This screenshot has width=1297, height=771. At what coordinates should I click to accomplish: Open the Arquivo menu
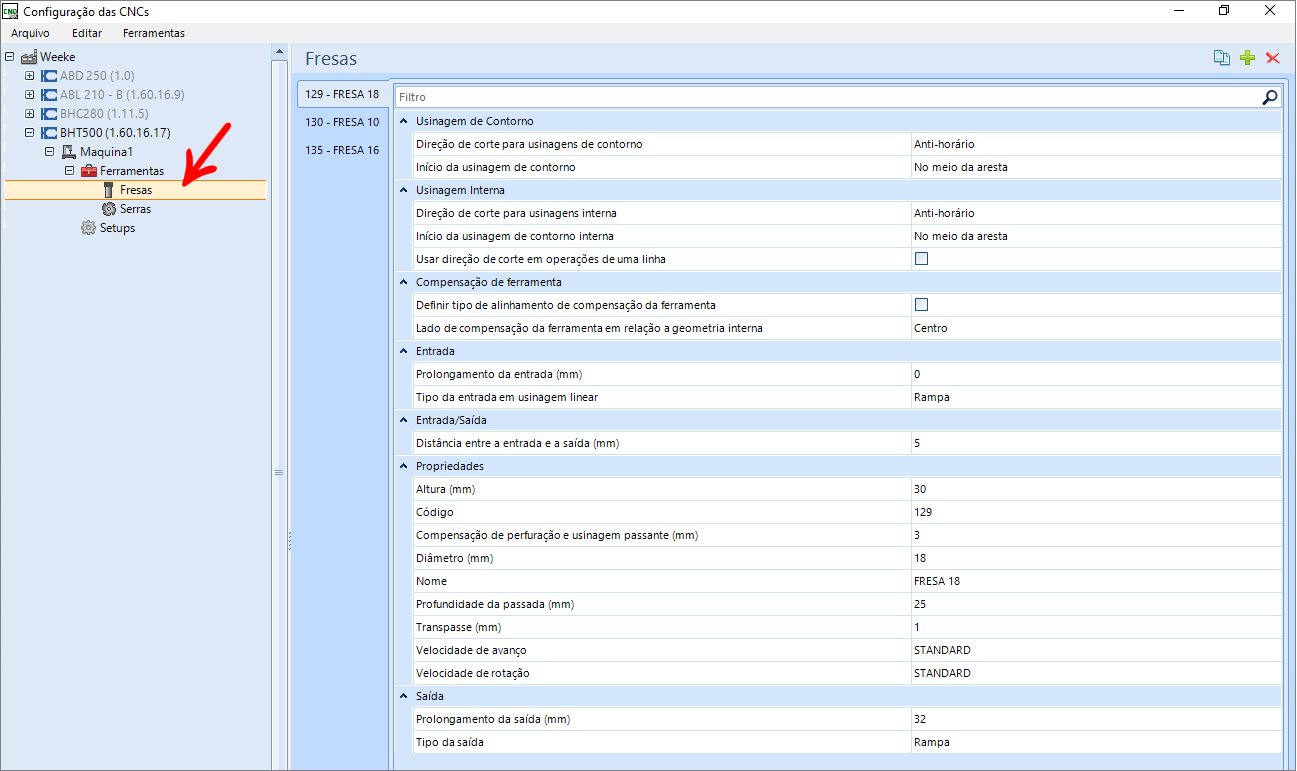click(x=30, y=33)
